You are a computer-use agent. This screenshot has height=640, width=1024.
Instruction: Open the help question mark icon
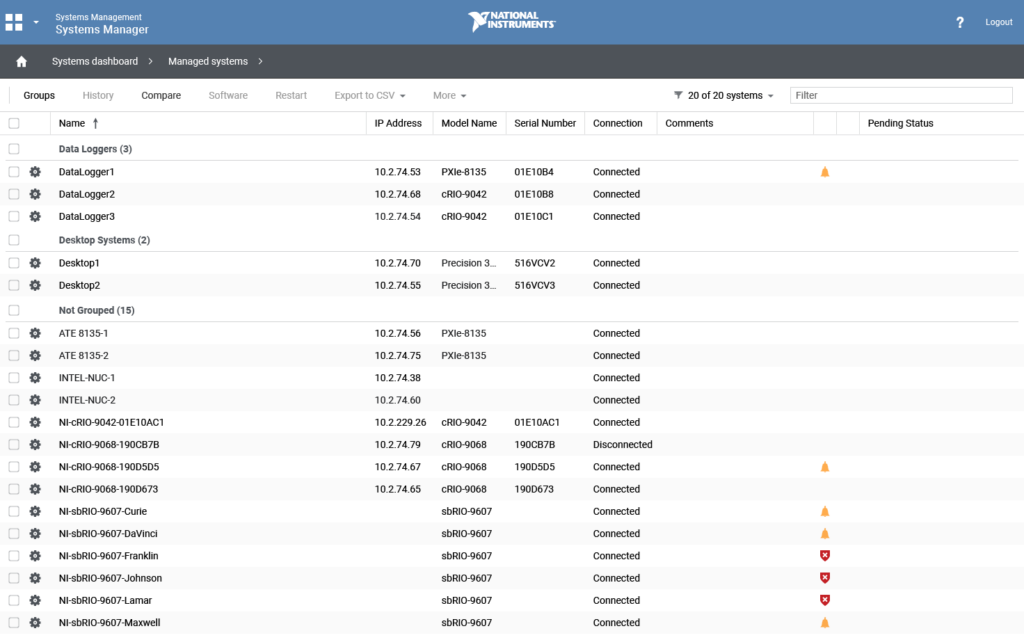tap(959, 22)
